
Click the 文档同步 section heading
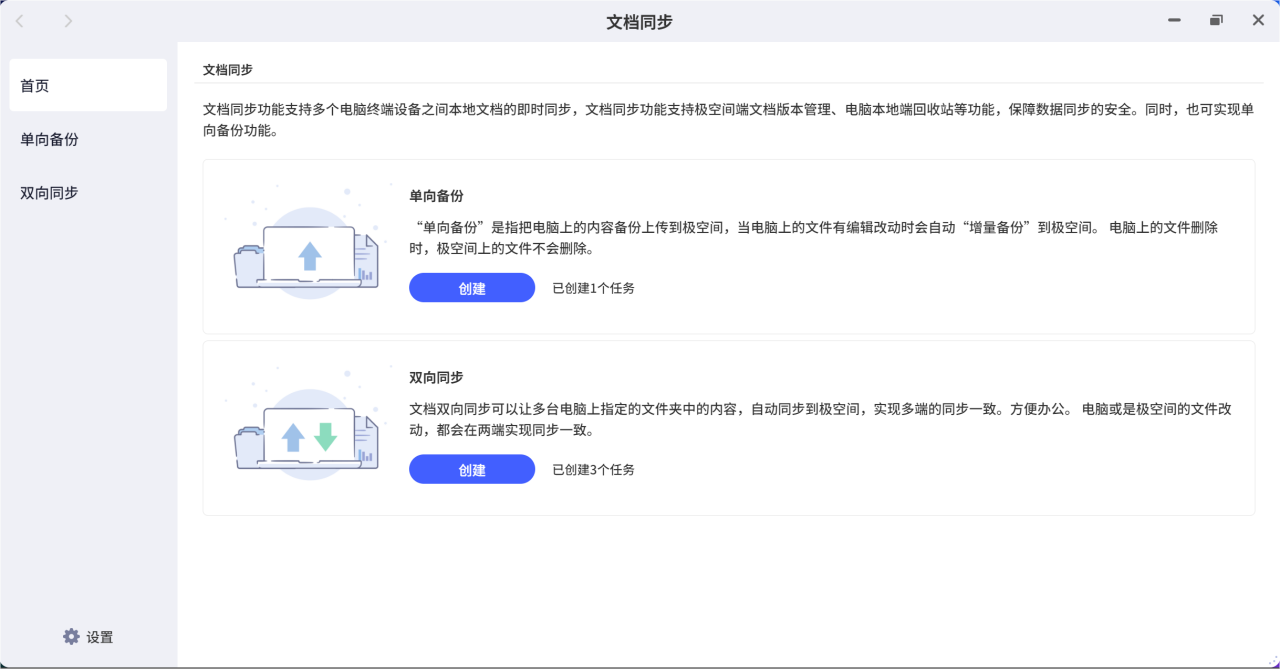[x=228, y=70]
